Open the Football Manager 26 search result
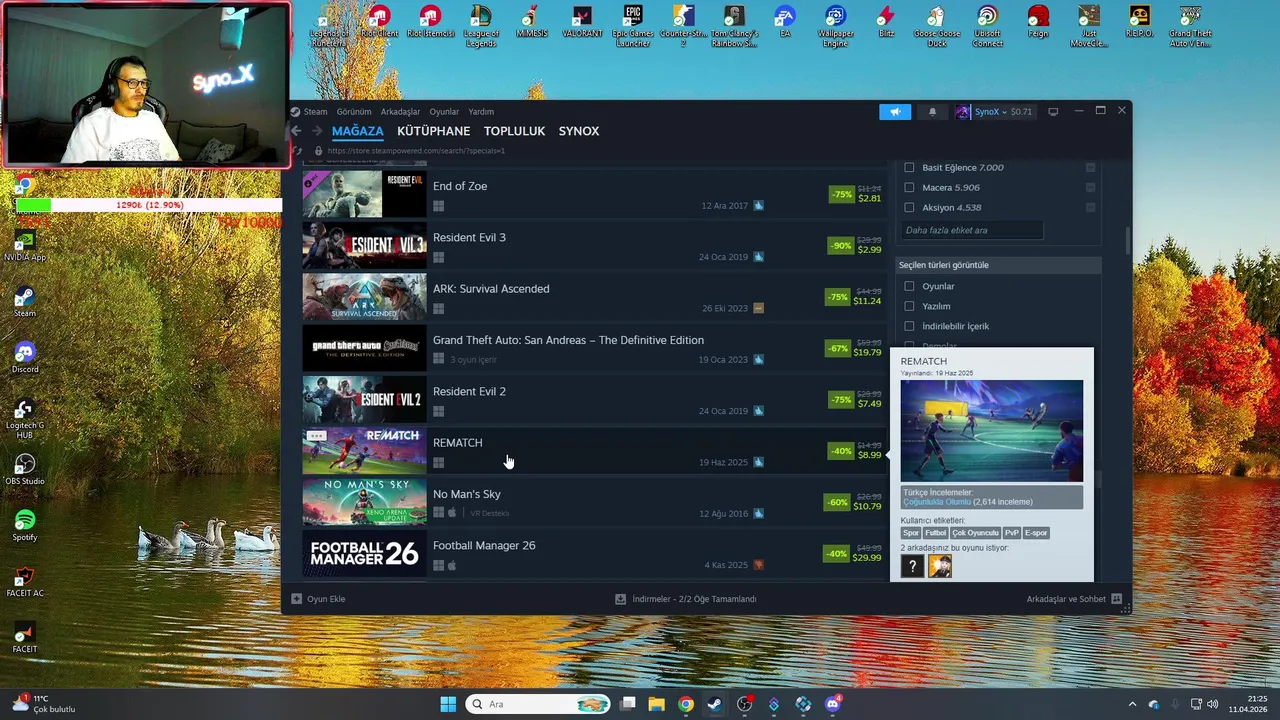This screenshot has height=720, width=1280. pyautogui.click(x=594, y=553)
